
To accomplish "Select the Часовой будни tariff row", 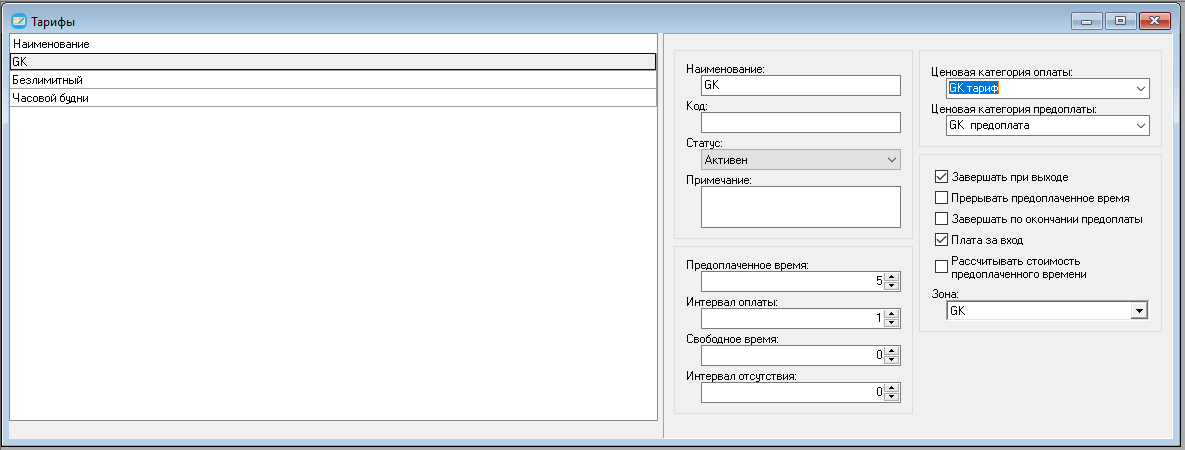I will pyautogui.click(x=333, y=98).
